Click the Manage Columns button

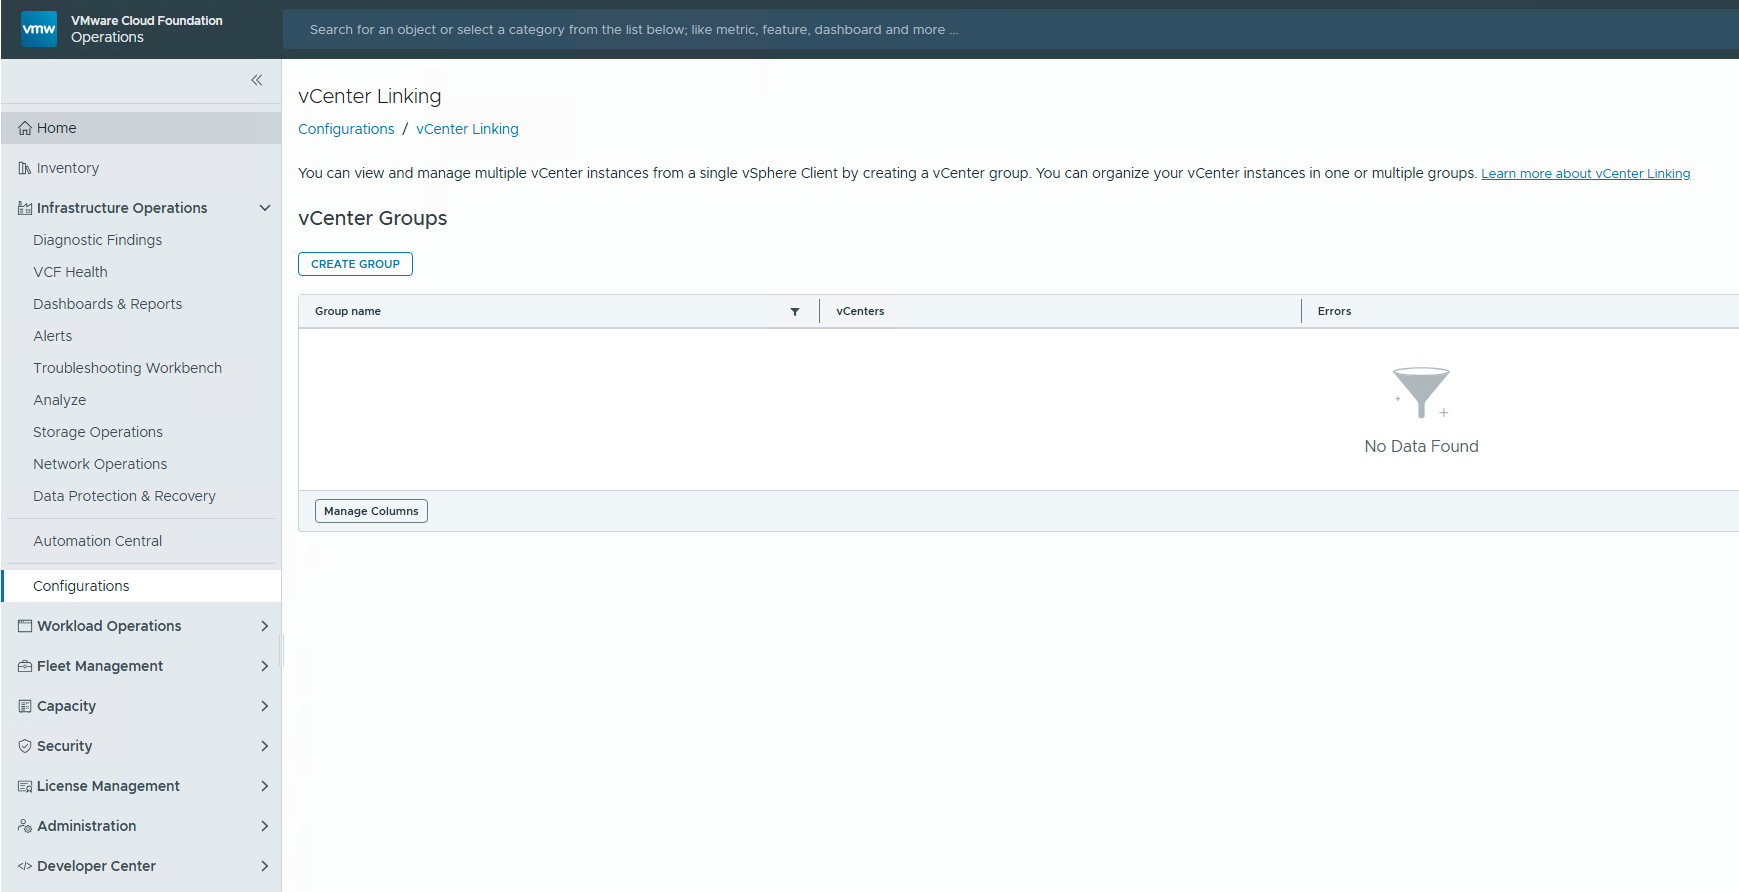tap(371, 511)
